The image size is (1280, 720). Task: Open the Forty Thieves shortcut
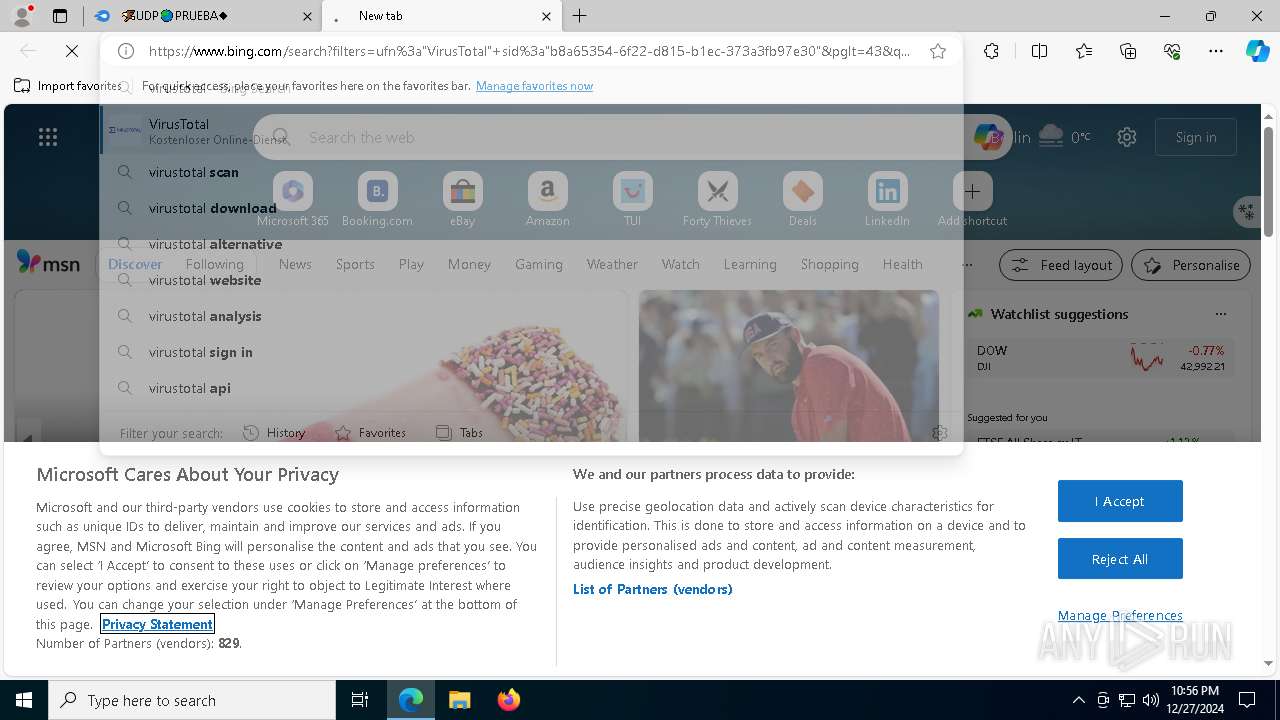717,199
